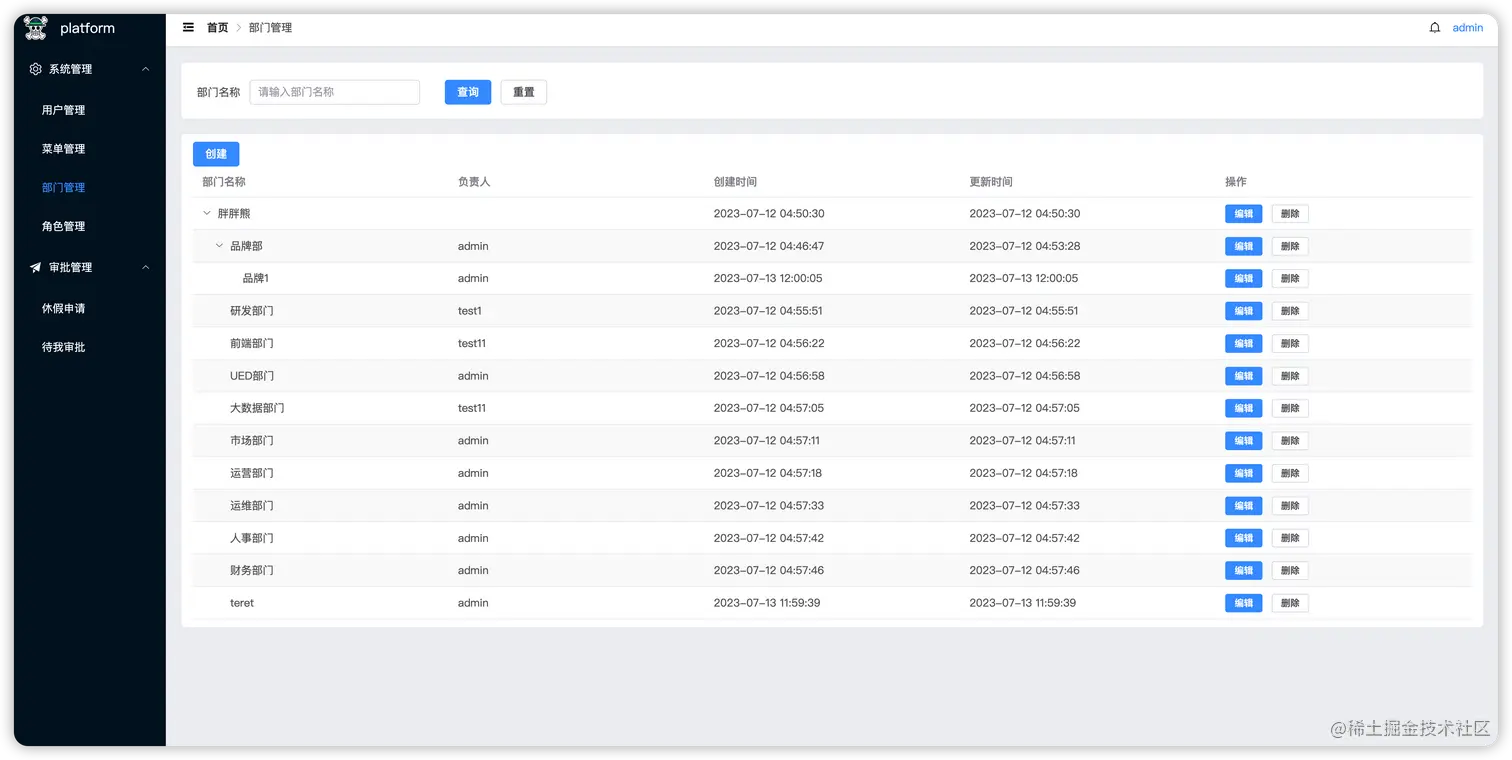Delete the 大数据部门 row
This screenshot has height=760, width=1512.
click(x=1290, y=408)
